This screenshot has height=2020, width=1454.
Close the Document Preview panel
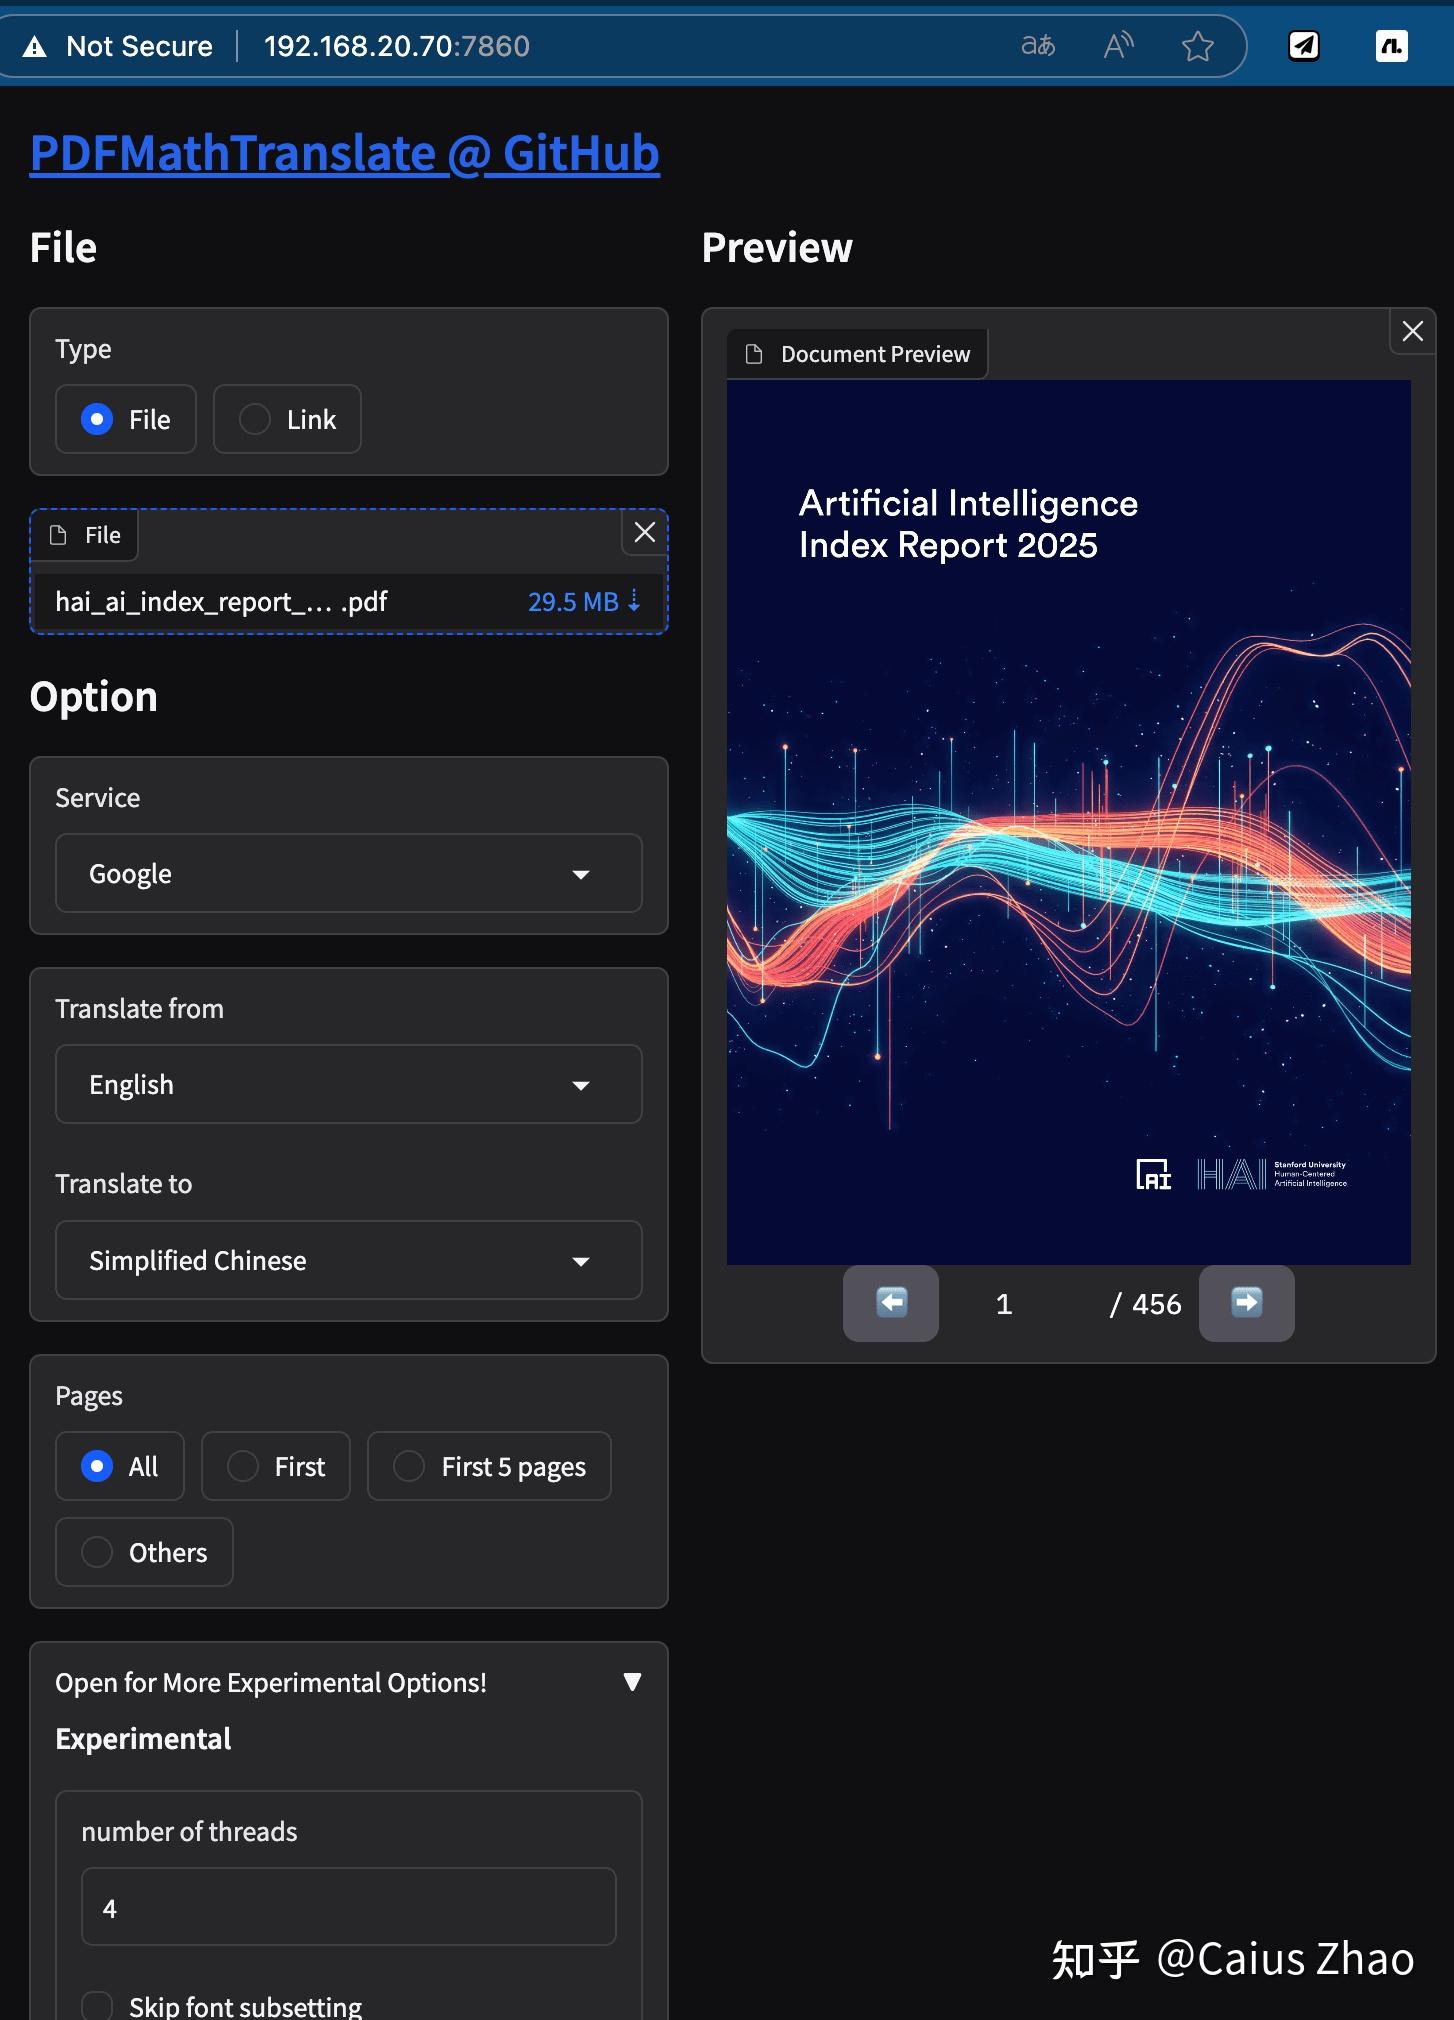(x=1413, y=331)
